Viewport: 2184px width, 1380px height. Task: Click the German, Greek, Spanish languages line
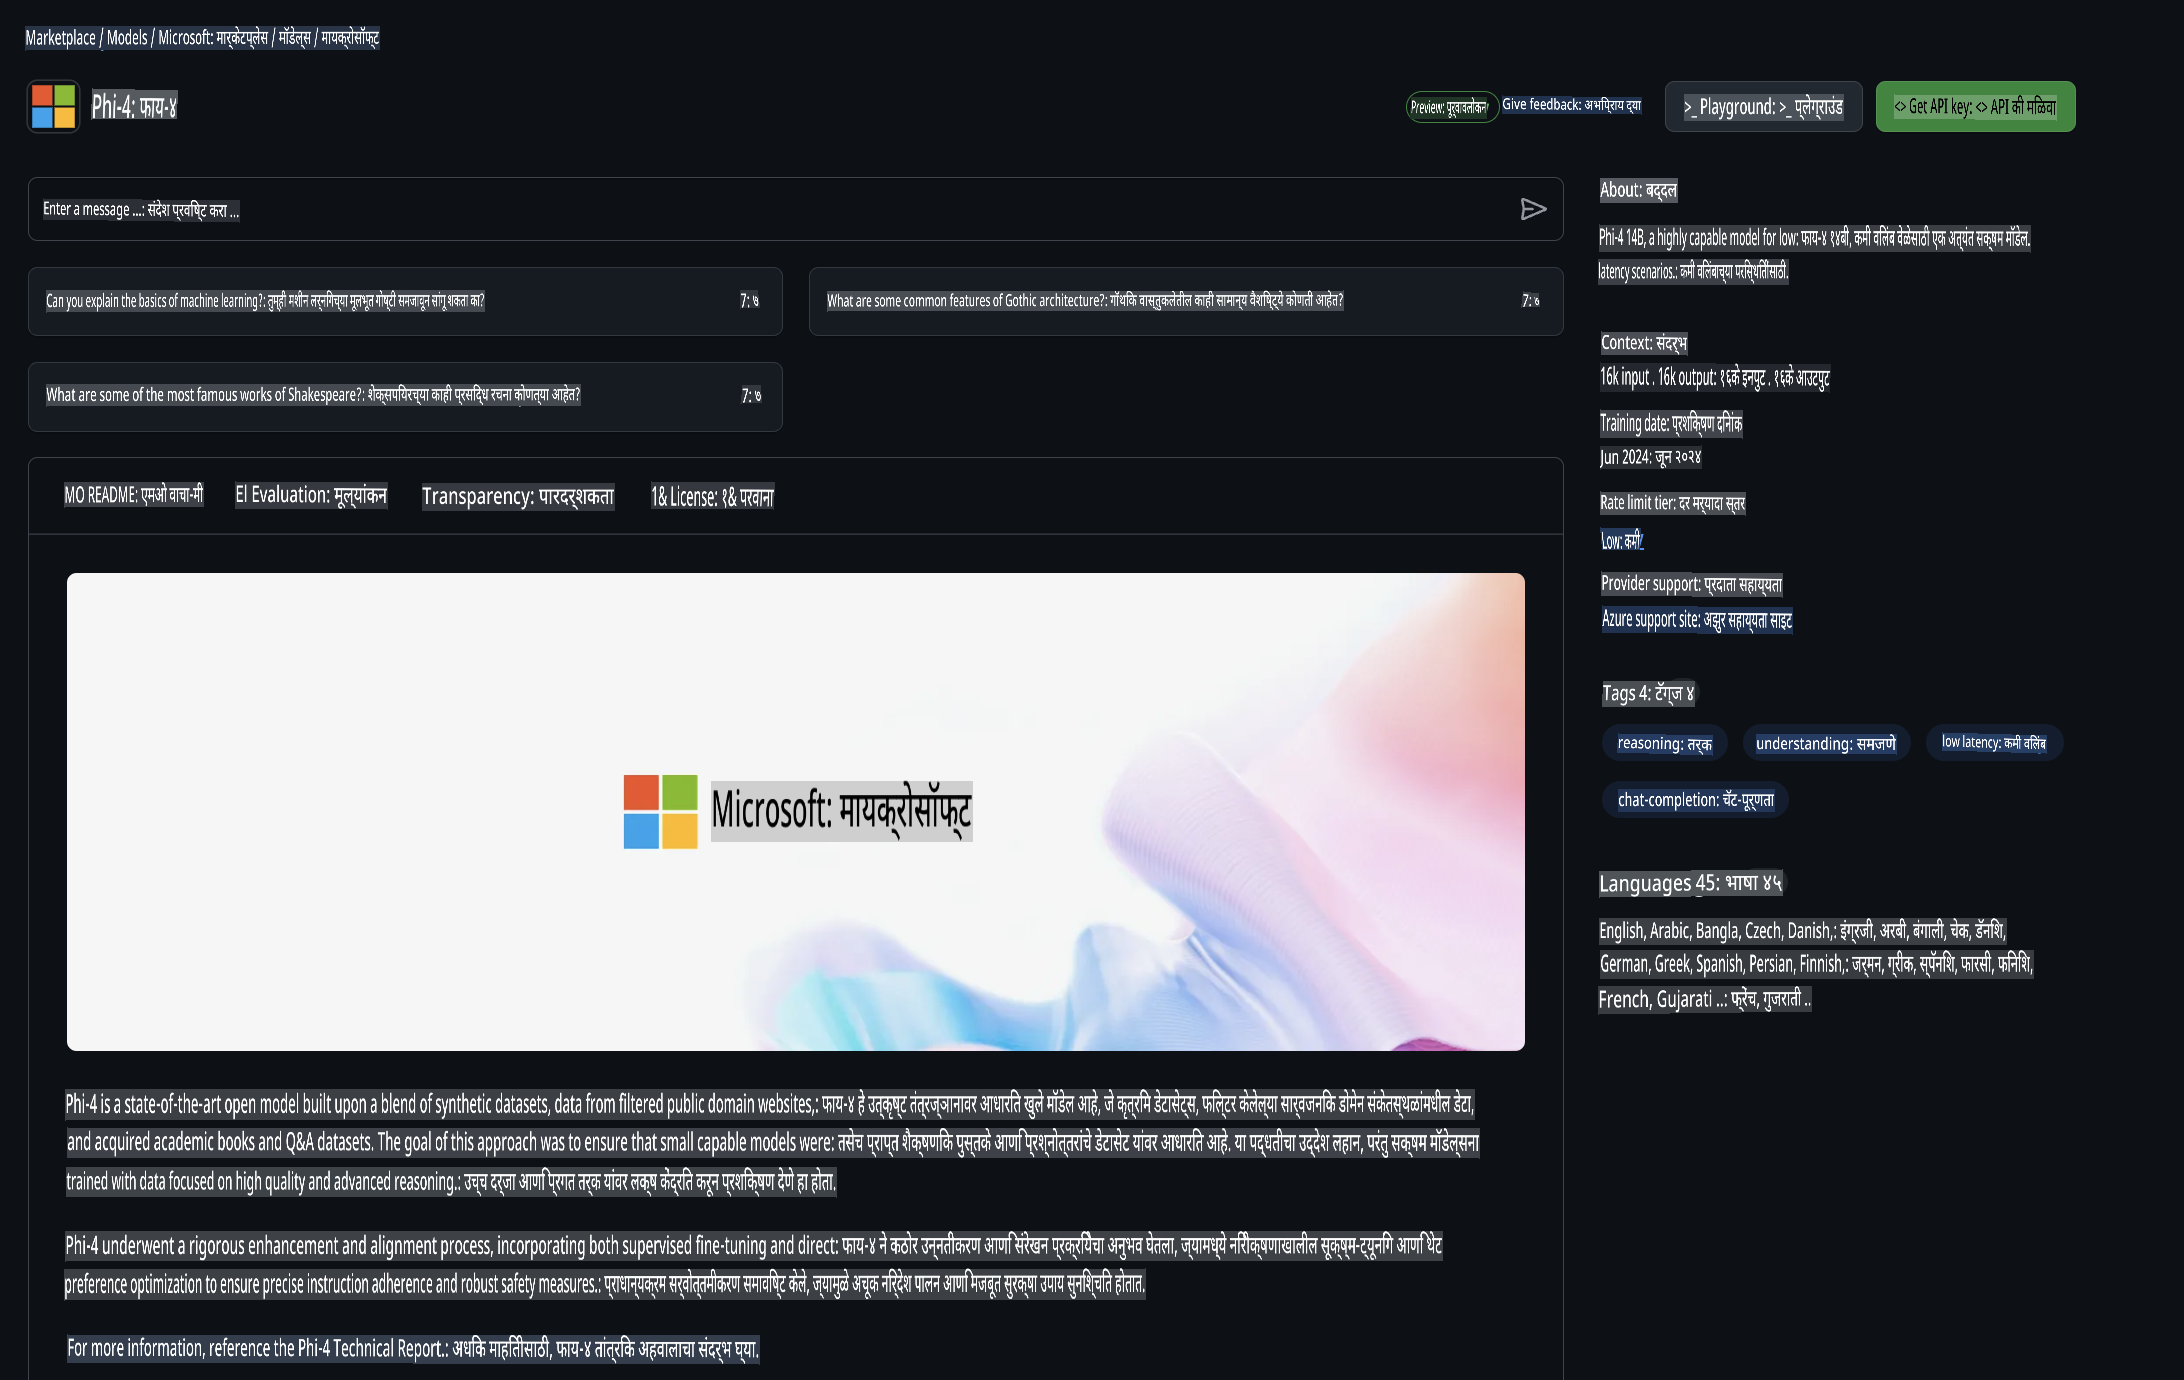coord(1815,964)
